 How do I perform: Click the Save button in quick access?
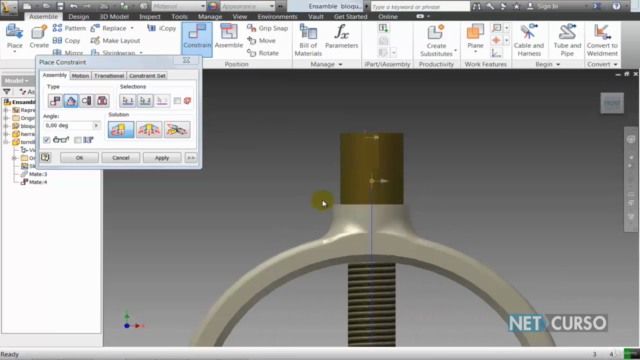pos(60,6)
